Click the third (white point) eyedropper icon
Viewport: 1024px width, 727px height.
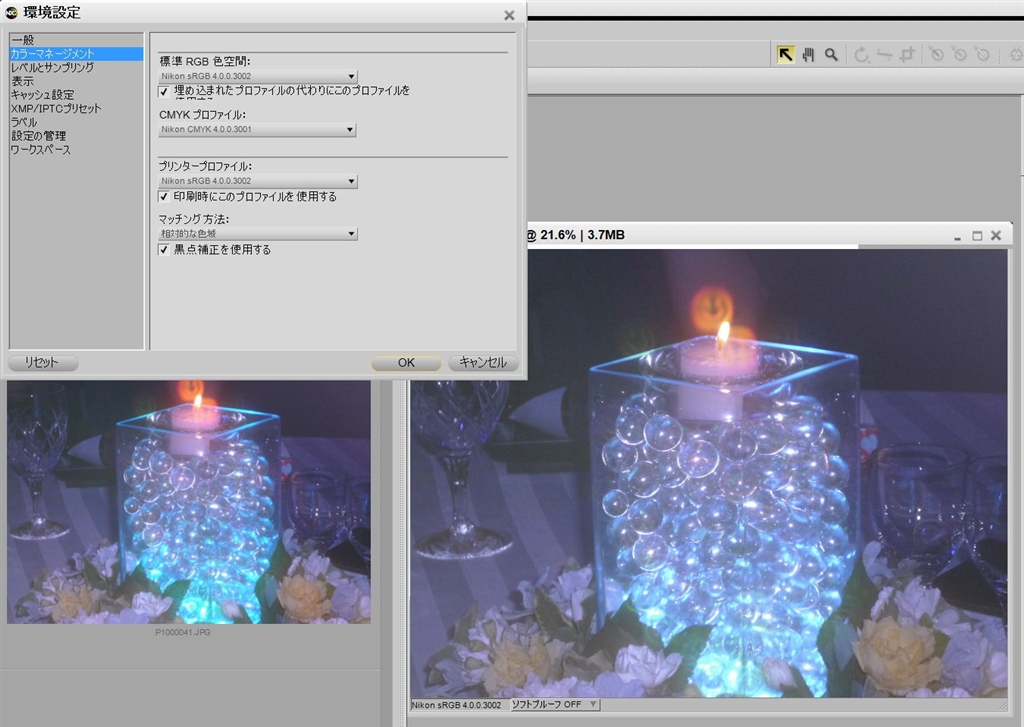[982, 54]
